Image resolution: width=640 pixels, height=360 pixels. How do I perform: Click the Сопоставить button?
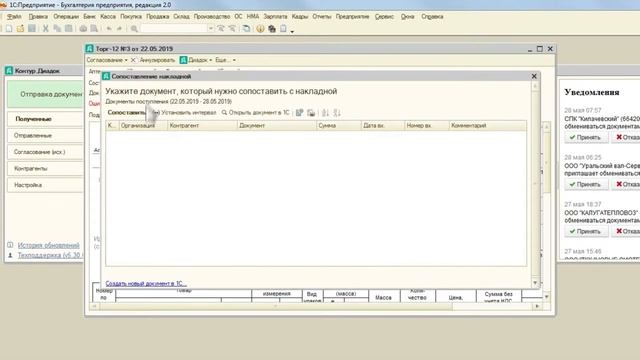(126, 113)
